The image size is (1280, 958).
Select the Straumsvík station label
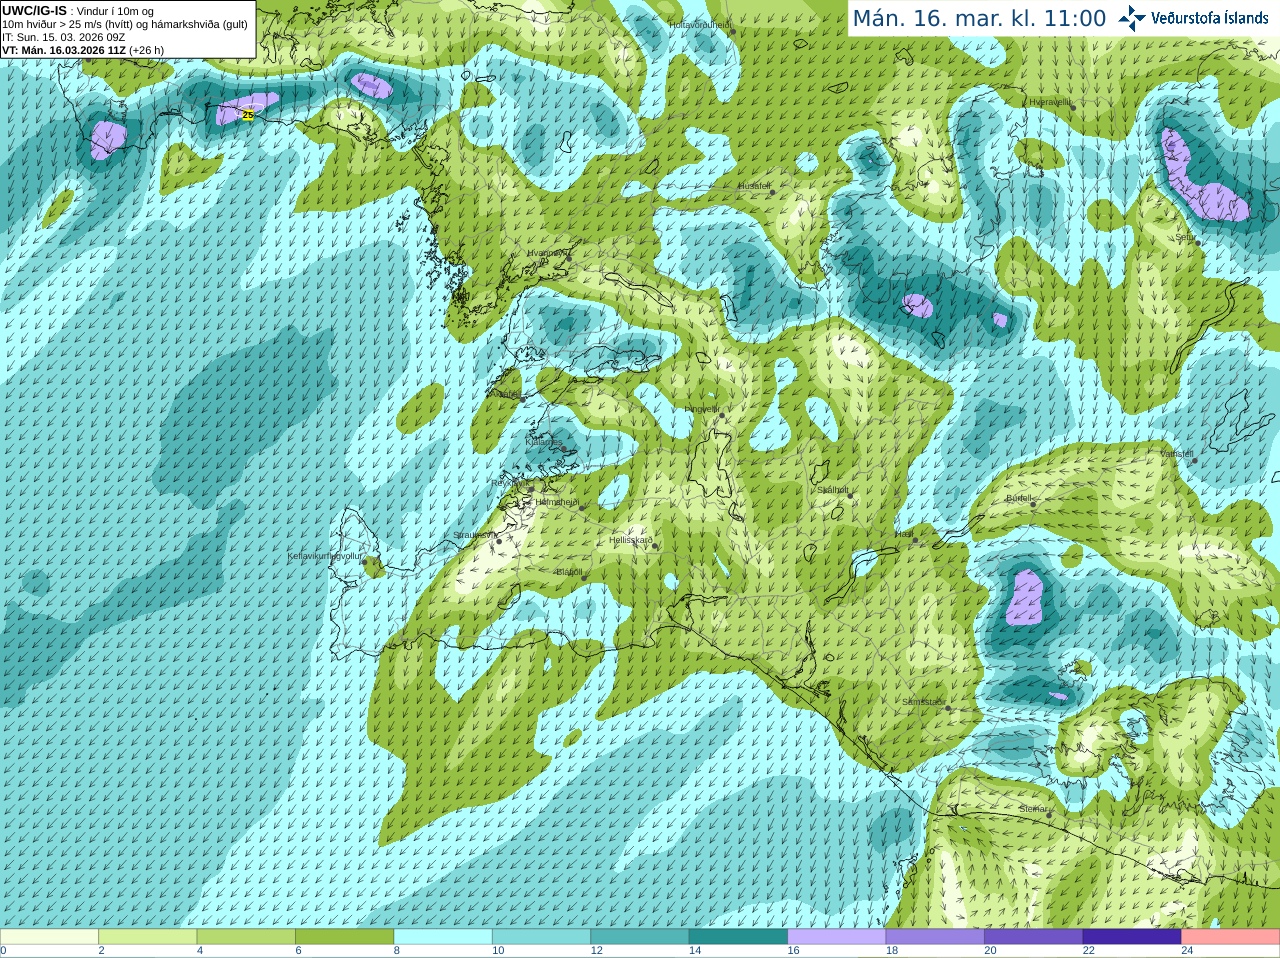(475, 535)
